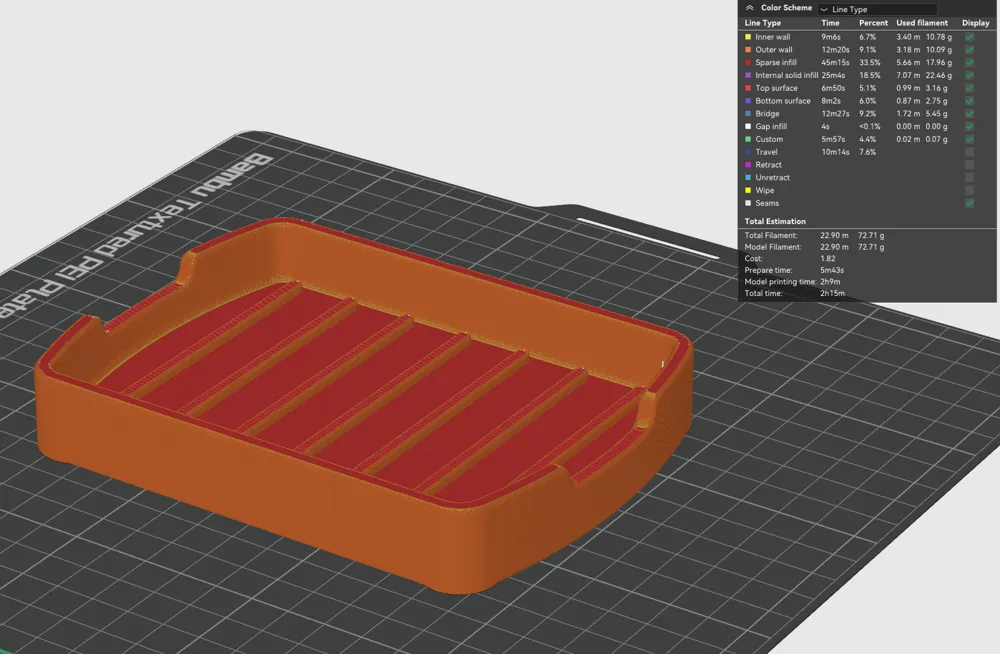Click the Percent column header
This screenshot has width=1000, height=654.
[873, 23]
